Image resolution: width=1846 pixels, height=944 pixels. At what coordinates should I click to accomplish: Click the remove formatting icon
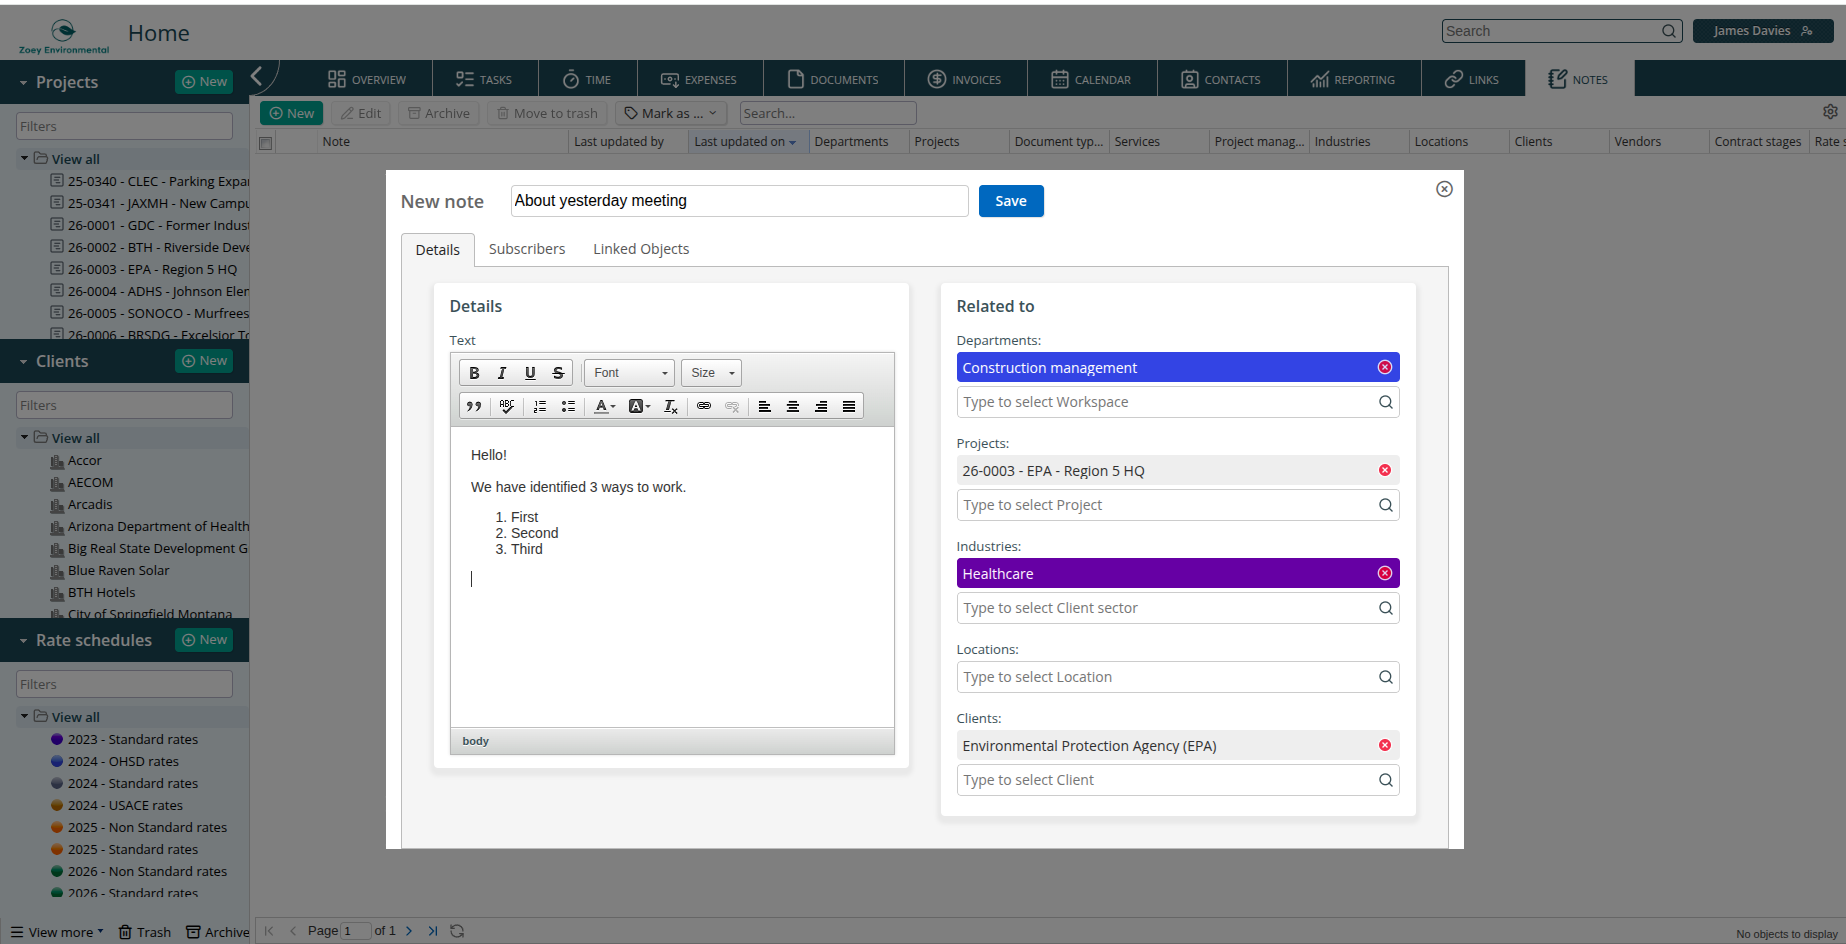point(671,406)
